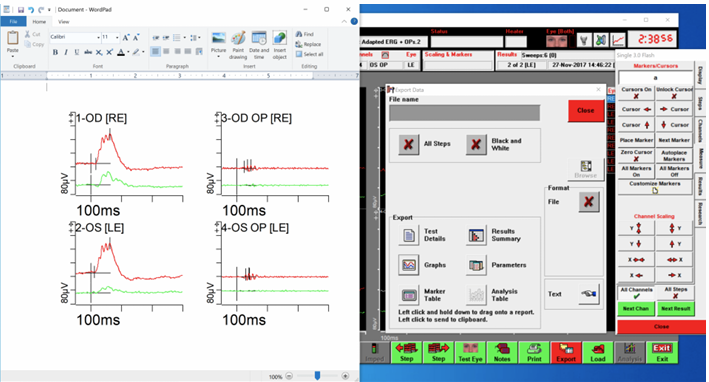
Task: Adjust the WordPad zoom slider
Action: pos(317,376)
